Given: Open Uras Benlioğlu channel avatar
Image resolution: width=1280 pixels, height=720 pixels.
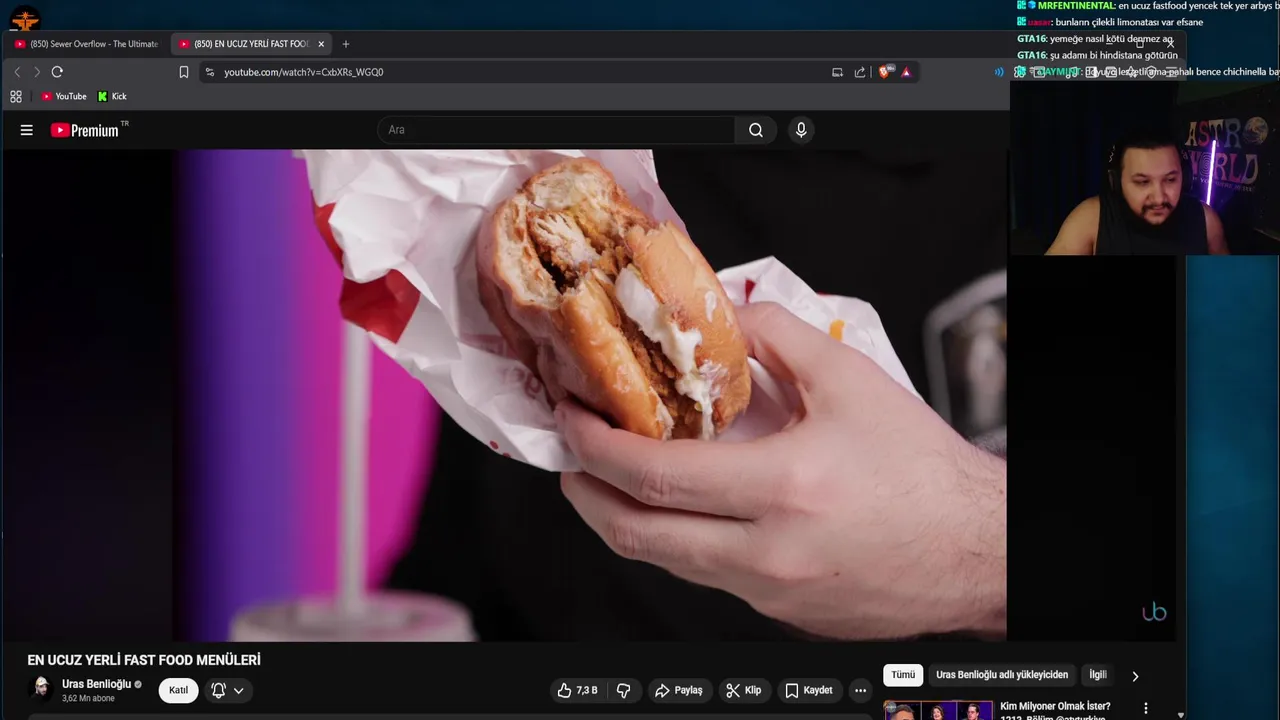Looking at the screenshot, I should point(41,689).
